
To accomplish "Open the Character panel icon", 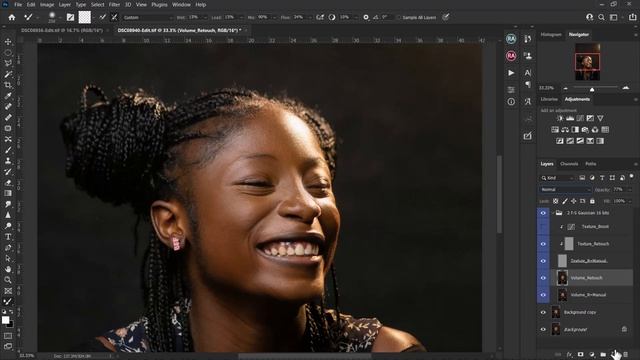I will coord(528,72).
